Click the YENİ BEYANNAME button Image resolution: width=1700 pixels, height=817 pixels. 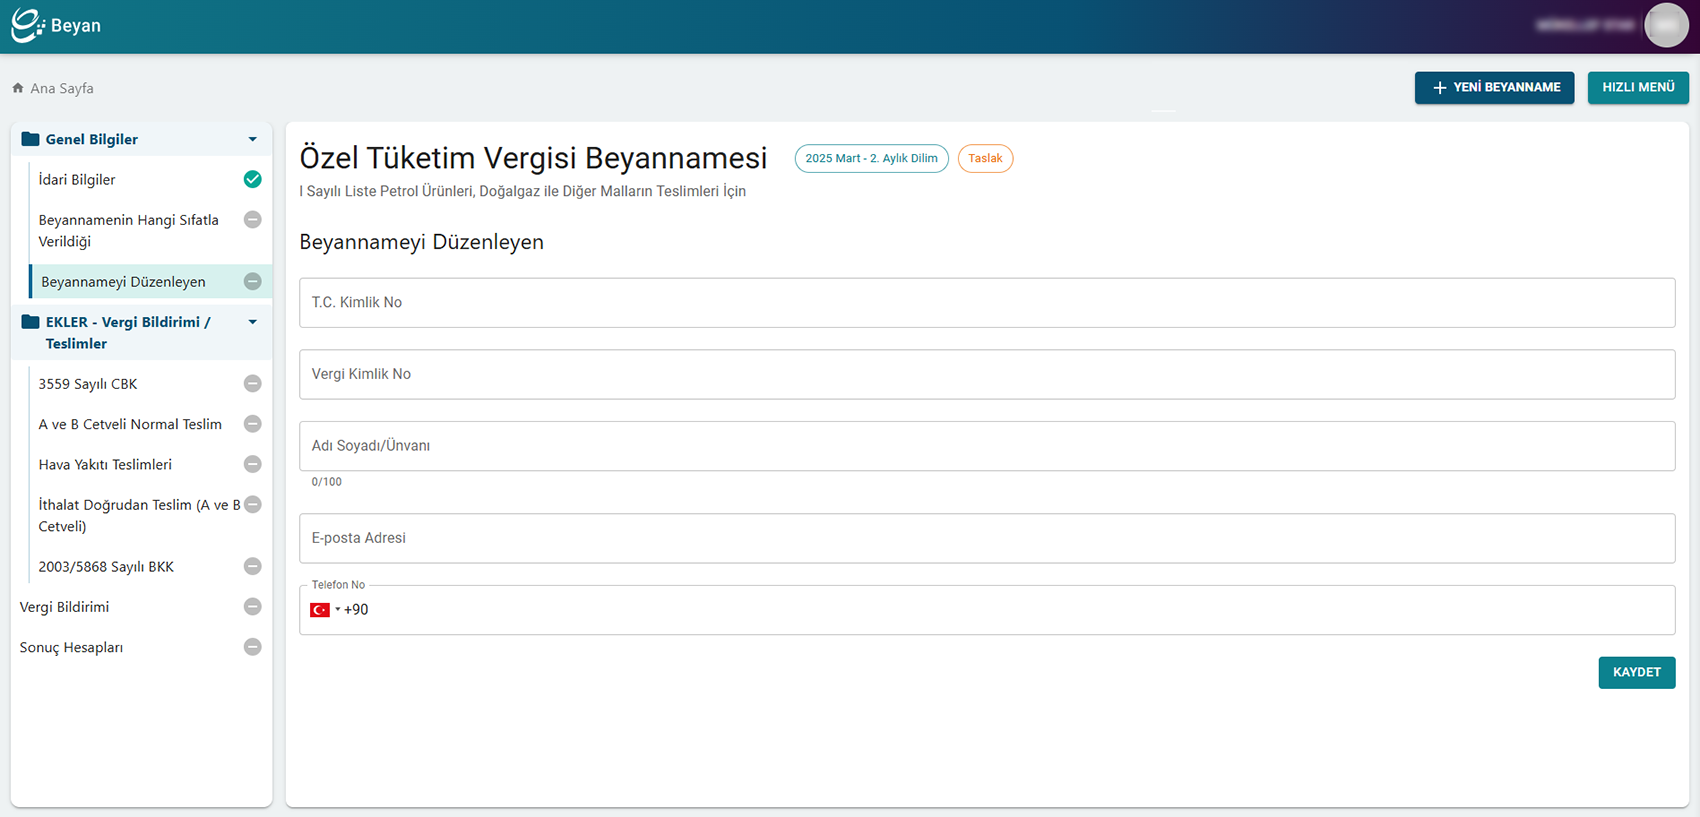1494,88
